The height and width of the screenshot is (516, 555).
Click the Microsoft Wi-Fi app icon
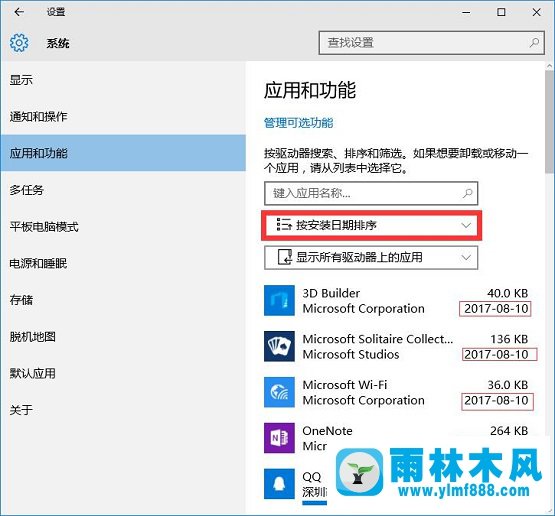point(279,392)
